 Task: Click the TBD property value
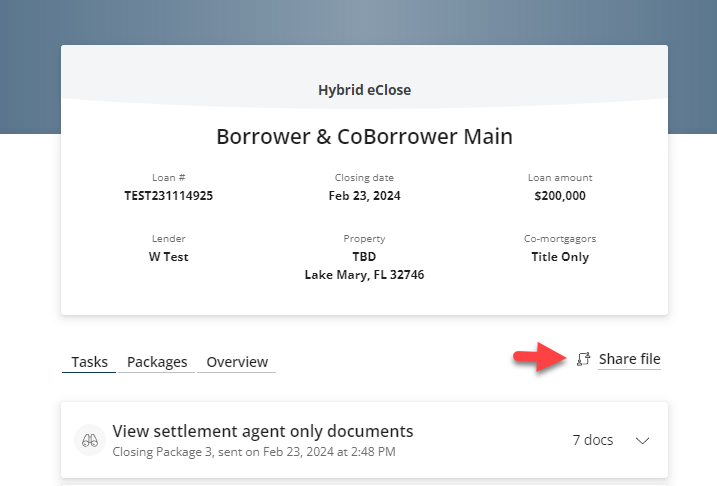(364, 257)
